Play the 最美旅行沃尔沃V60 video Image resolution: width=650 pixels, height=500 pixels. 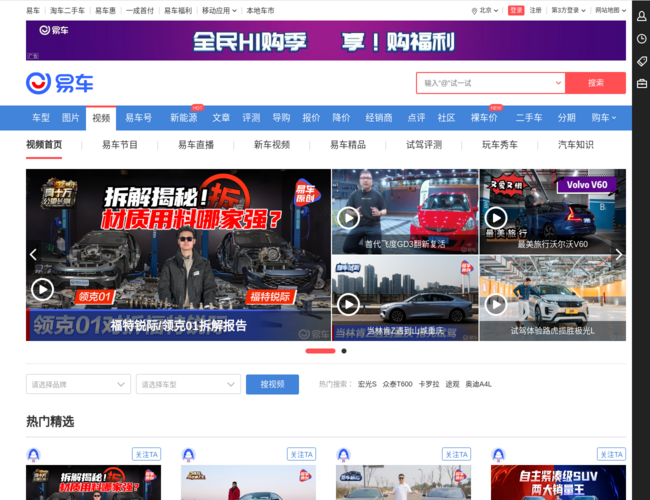496,218
